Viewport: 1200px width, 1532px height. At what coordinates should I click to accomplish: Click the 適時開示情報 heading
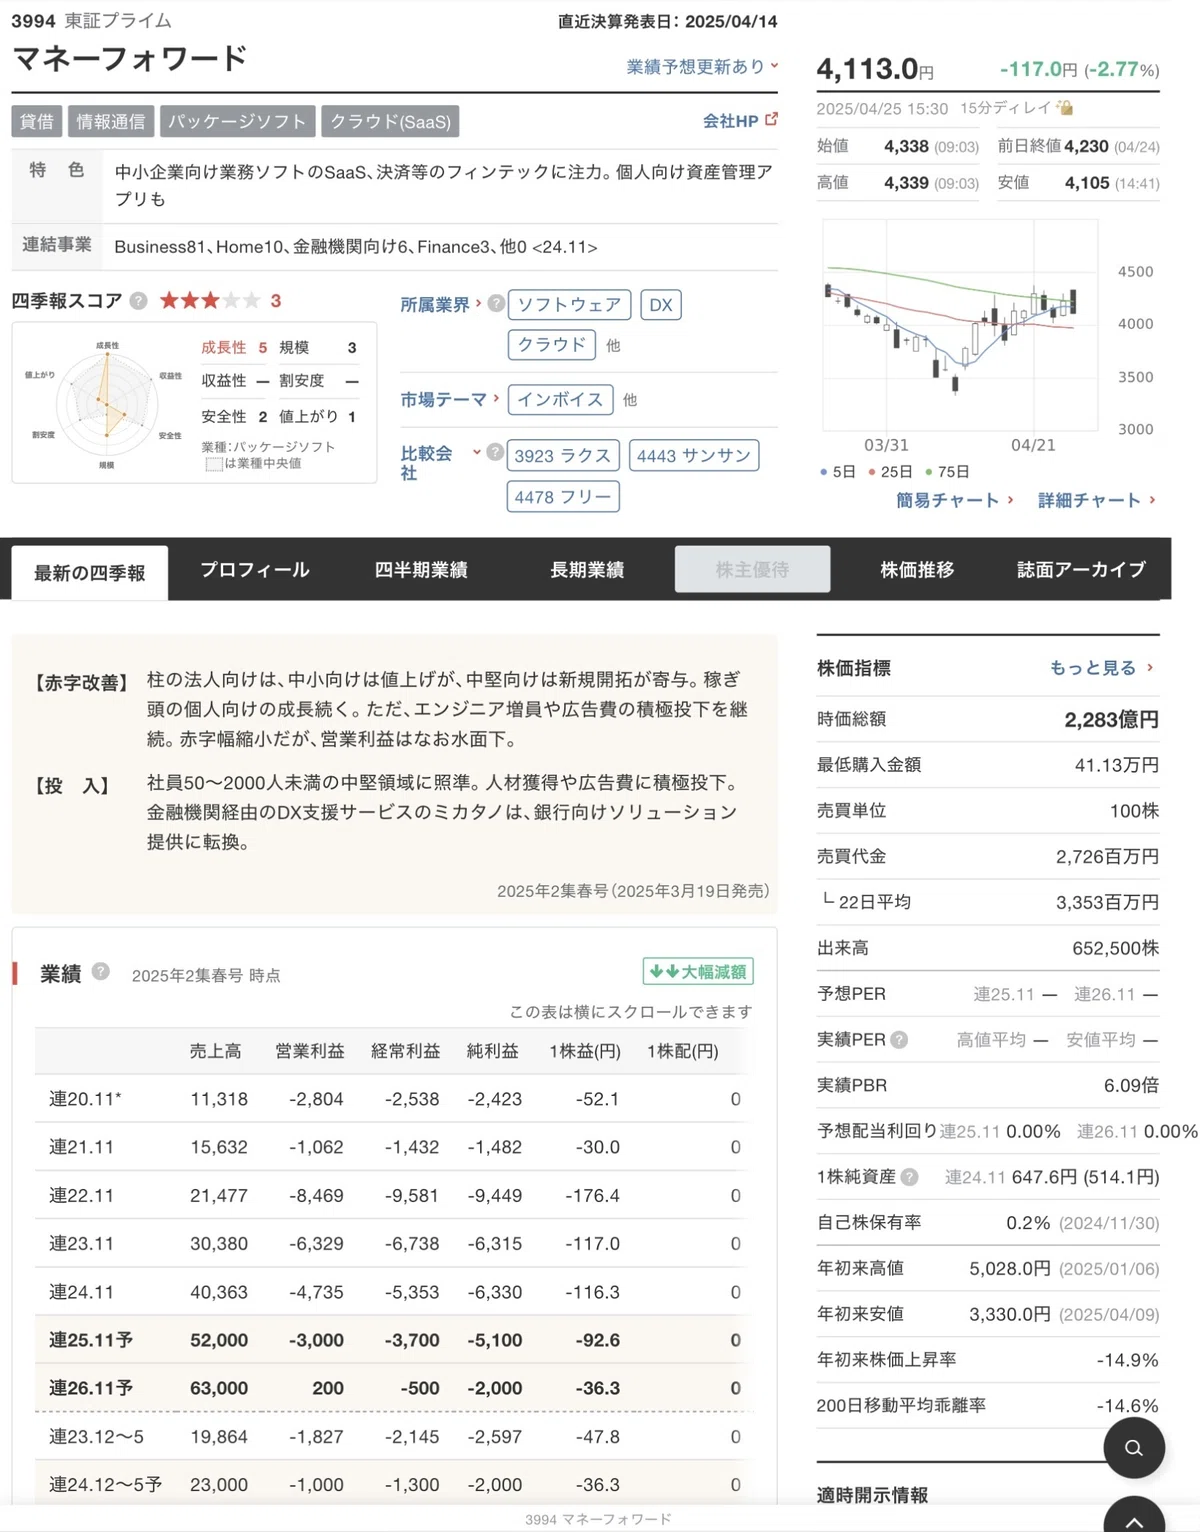point(872,1495)
